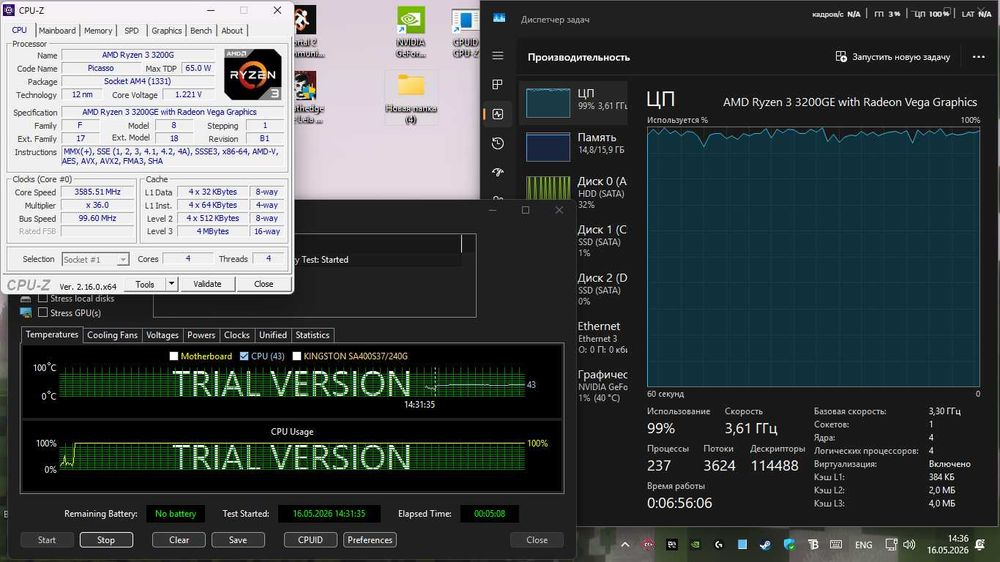The width and height of the screenshot is (1000, 562).
Task: Open the Graphics tab in CPU-Z
Action: [x=166, y=31]
